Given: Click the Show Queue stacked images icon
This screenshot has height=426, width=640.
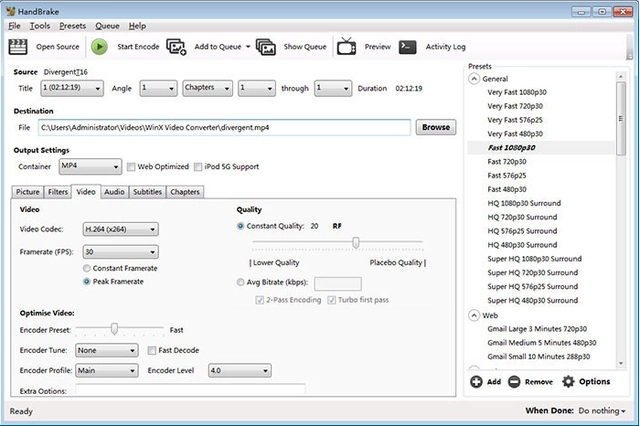Looking at the screenshot, I should 266,47.
